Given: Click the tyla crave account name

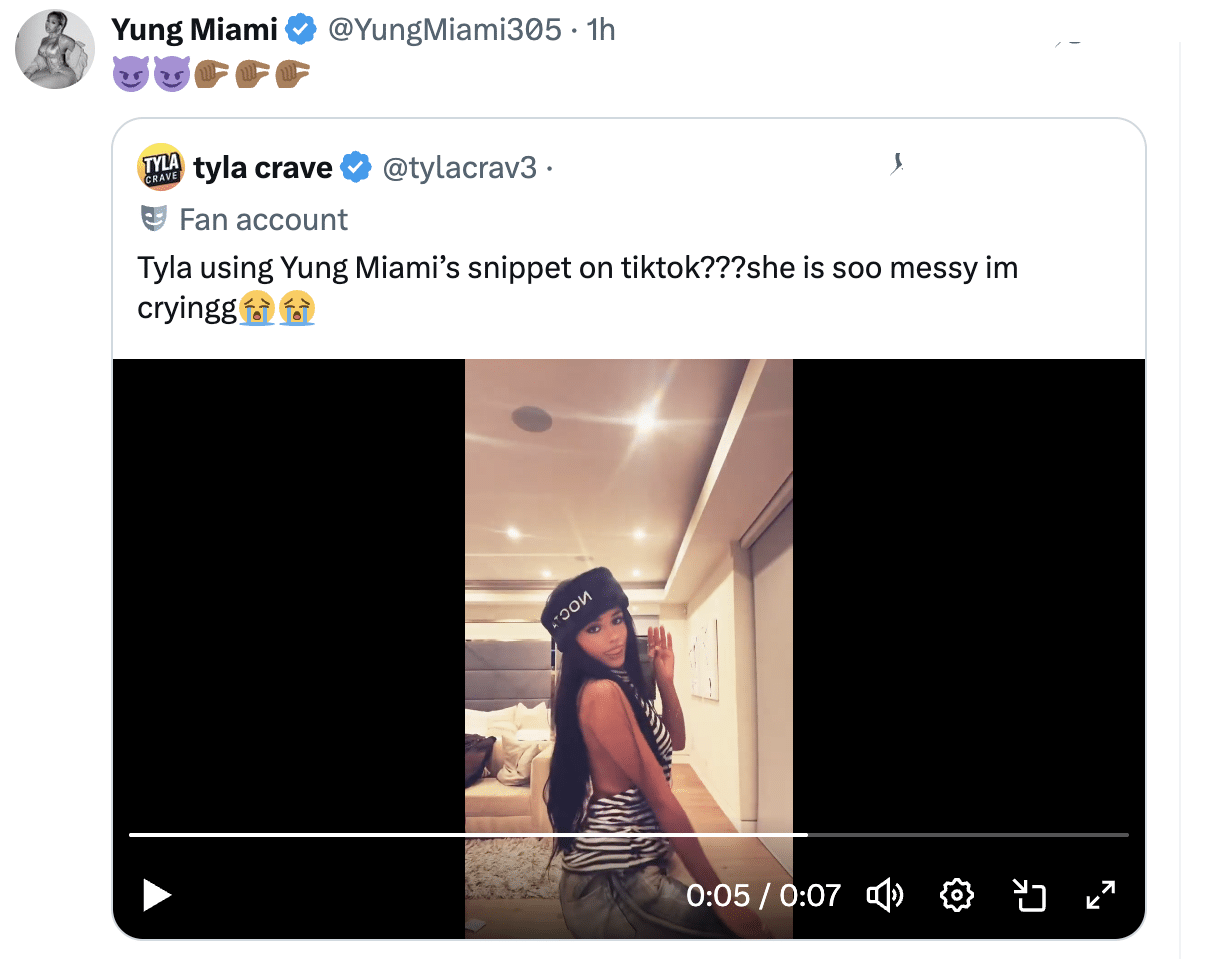Looking at the screenshot, I should 262,168.
